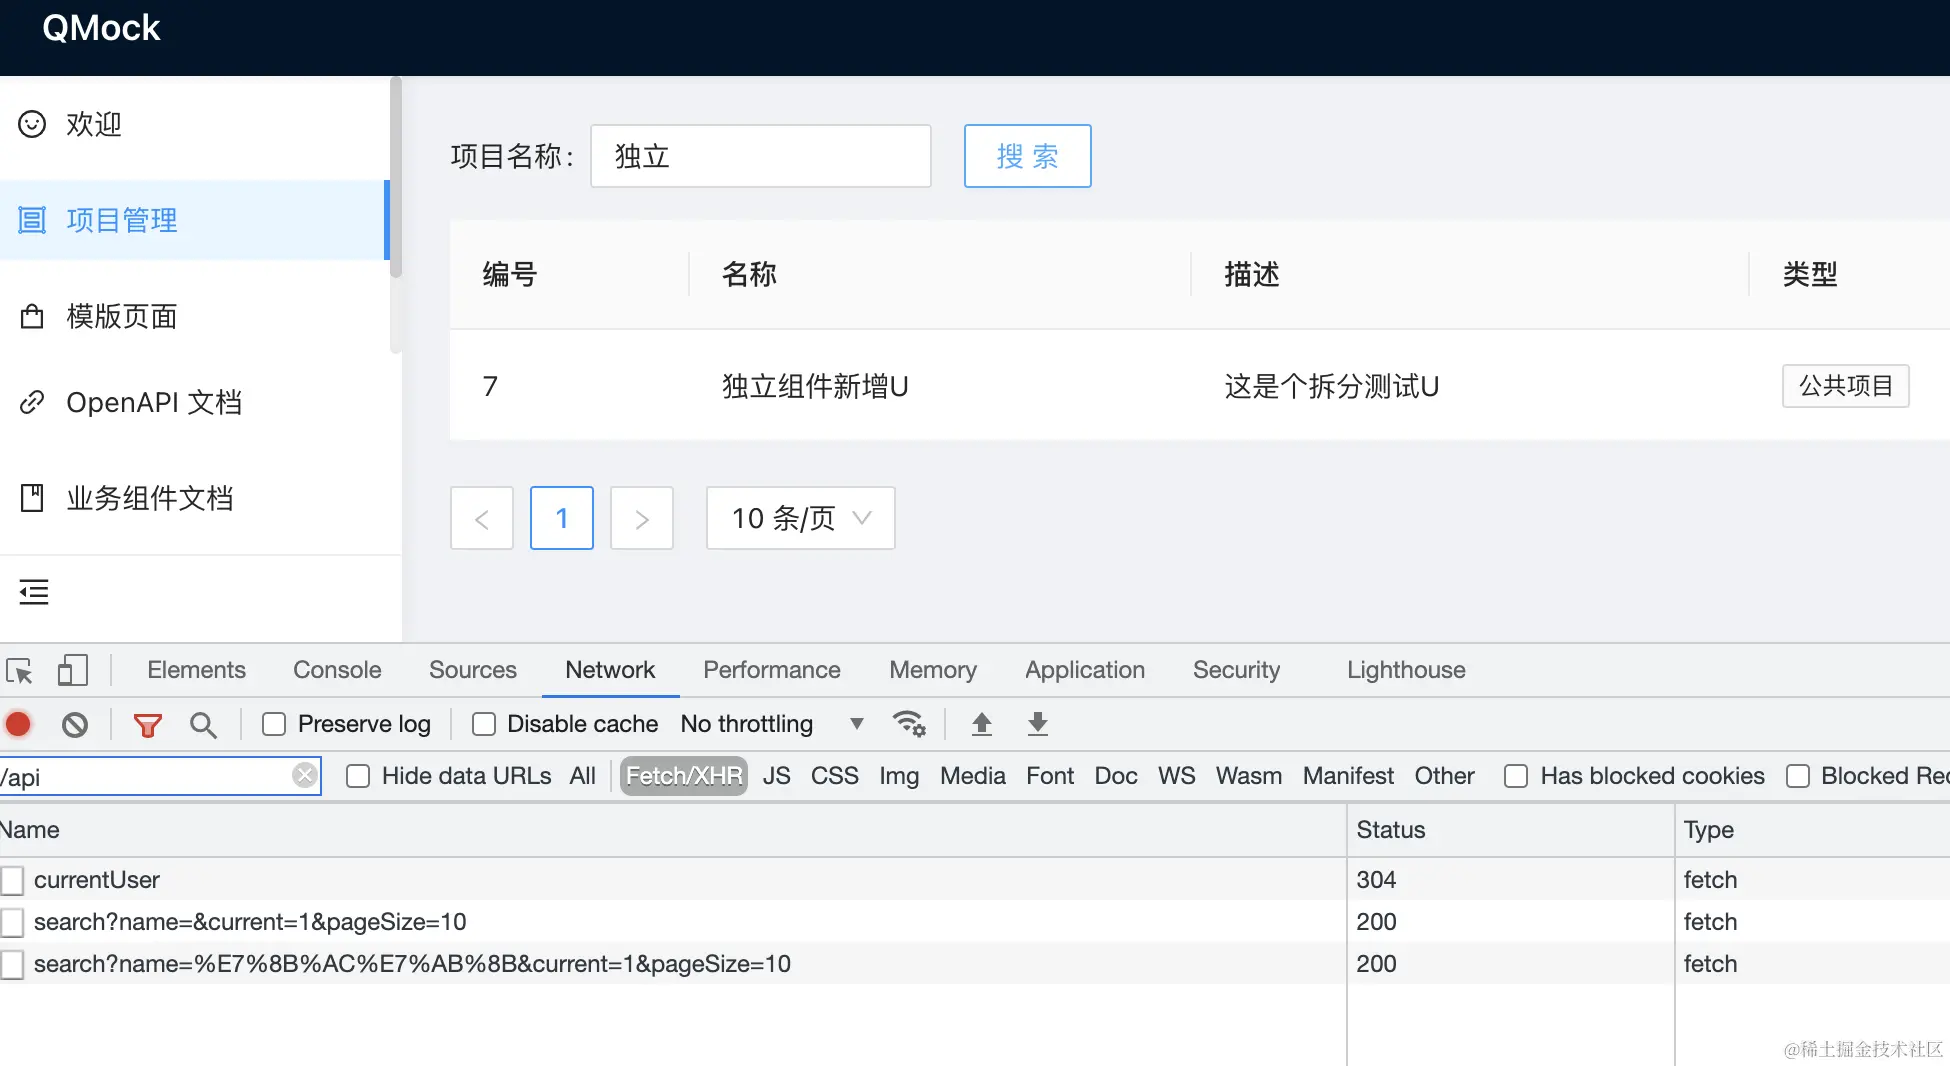
Task: Filter requests by WS
Action: tap(1177, 776)
